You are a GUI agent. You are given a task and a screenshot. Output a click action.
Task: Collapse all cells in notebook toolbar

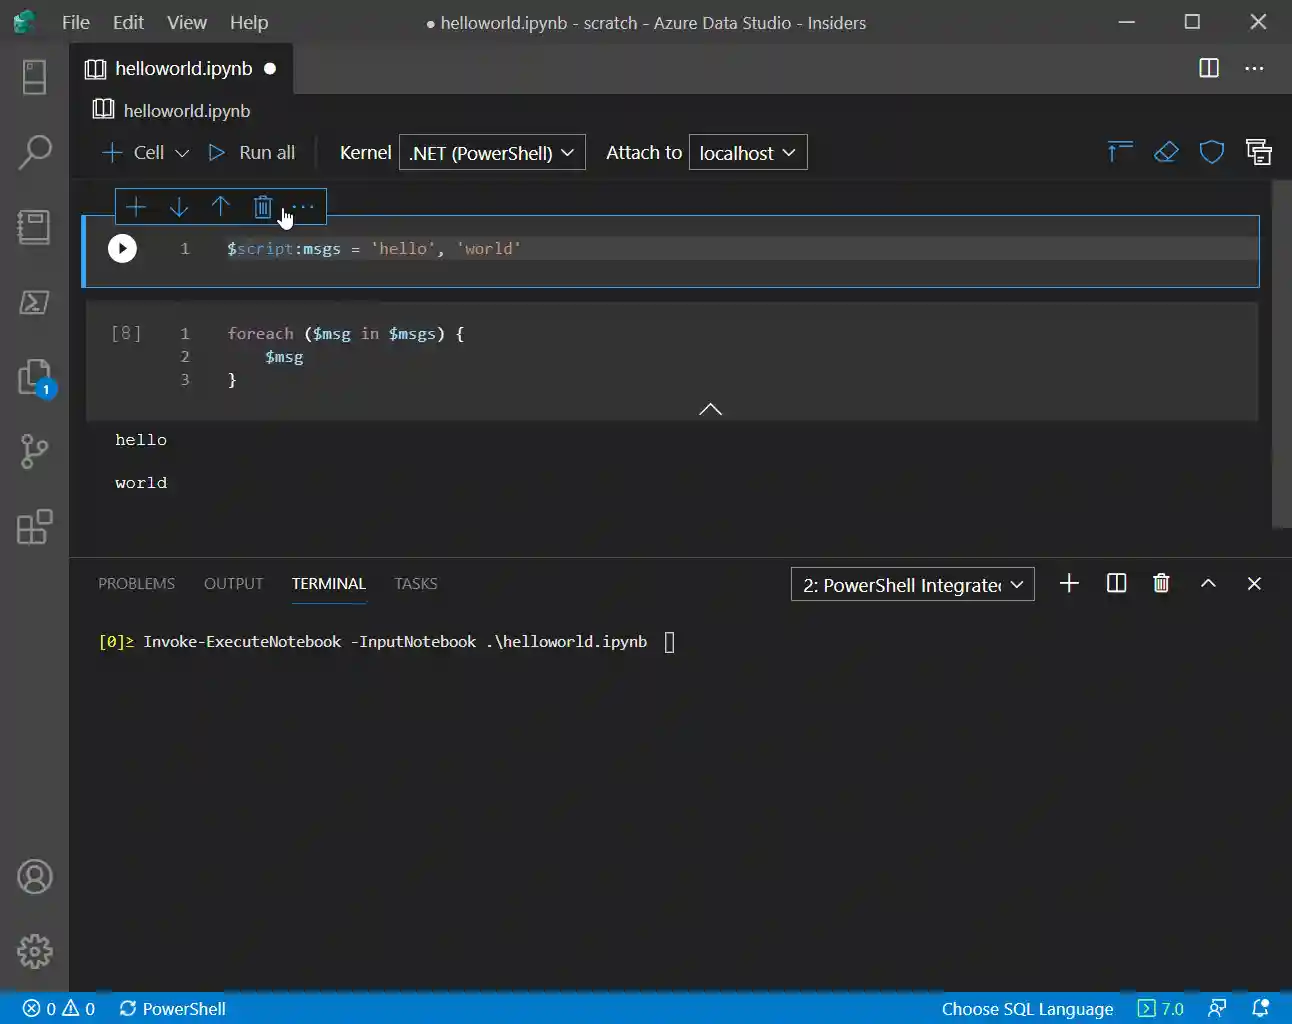click(x=1119, y=152)
